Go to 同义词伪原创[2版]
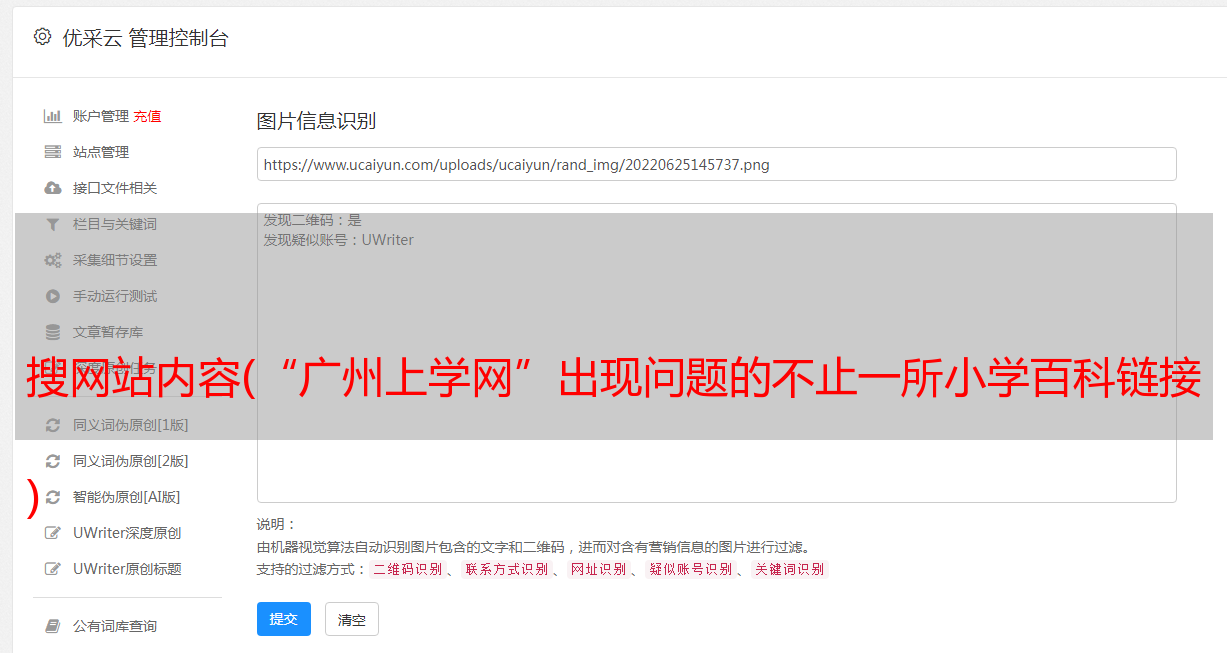 (x=131, y=461)
